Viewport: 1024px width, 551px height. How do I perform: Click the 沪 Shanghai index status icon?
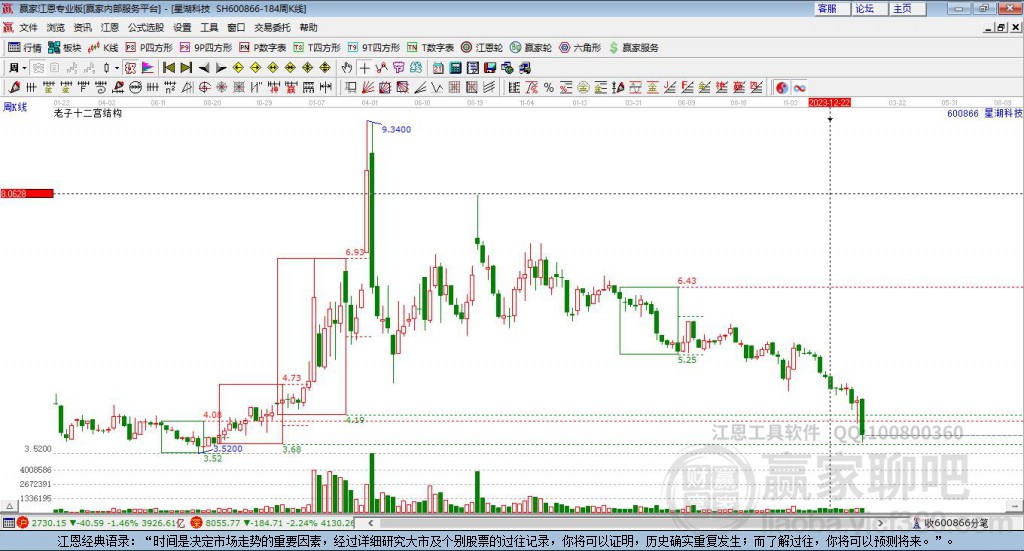point(23,523)
